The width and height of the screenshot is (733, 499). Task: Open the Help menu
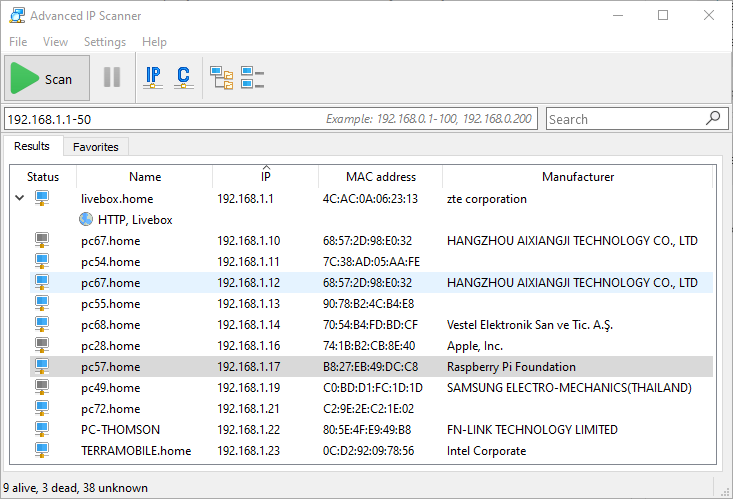[154, 42]
